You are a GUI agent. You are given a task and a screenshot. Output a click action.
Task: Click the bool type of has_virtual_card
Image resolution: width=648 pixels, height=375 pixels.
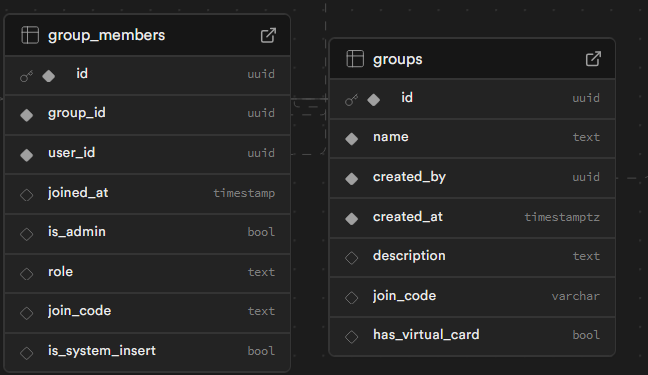click(586, 335)
